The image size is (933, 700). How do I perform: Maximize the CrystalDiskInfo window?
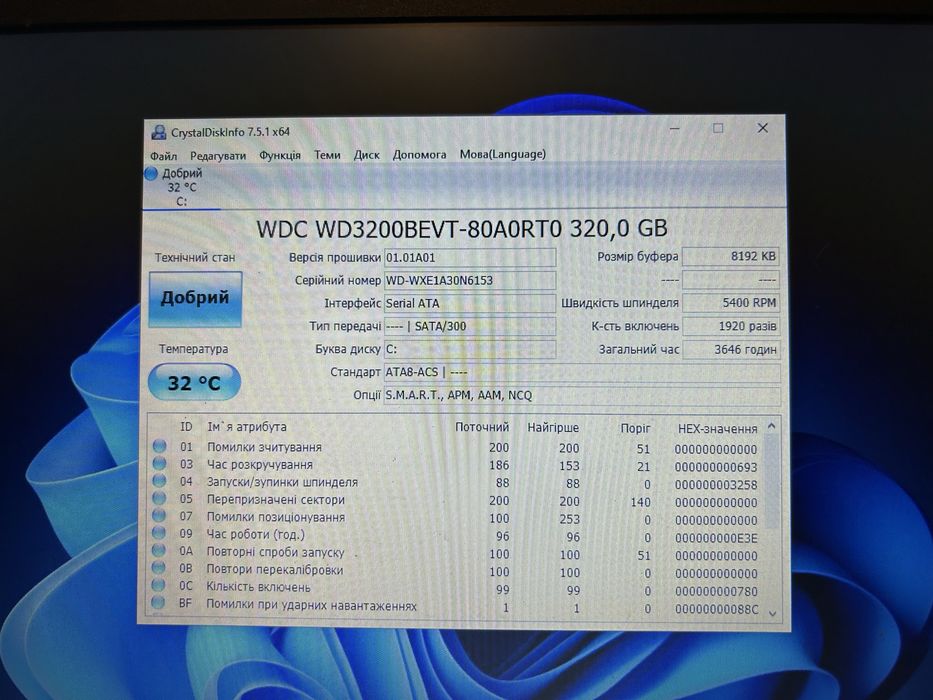[718, 128]
